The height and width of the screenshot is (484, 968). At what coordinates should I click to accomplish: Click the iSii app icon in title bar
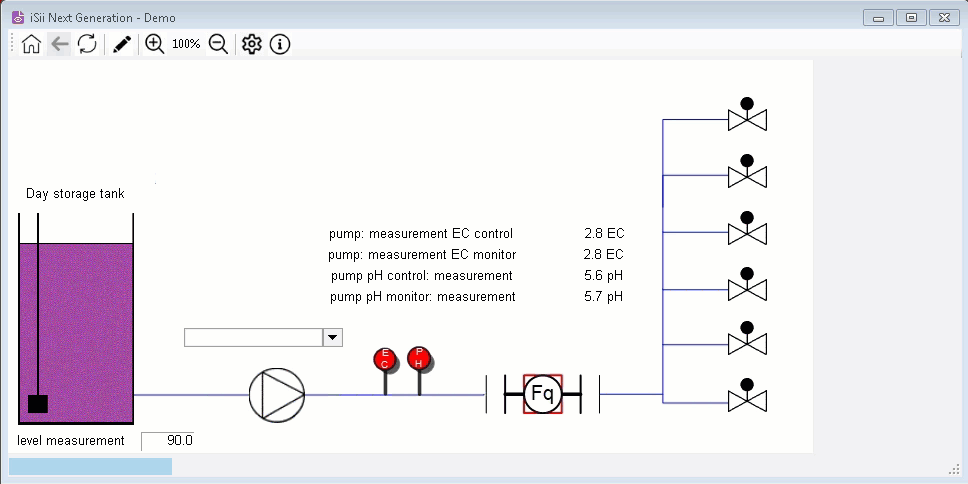coord(18,17)
